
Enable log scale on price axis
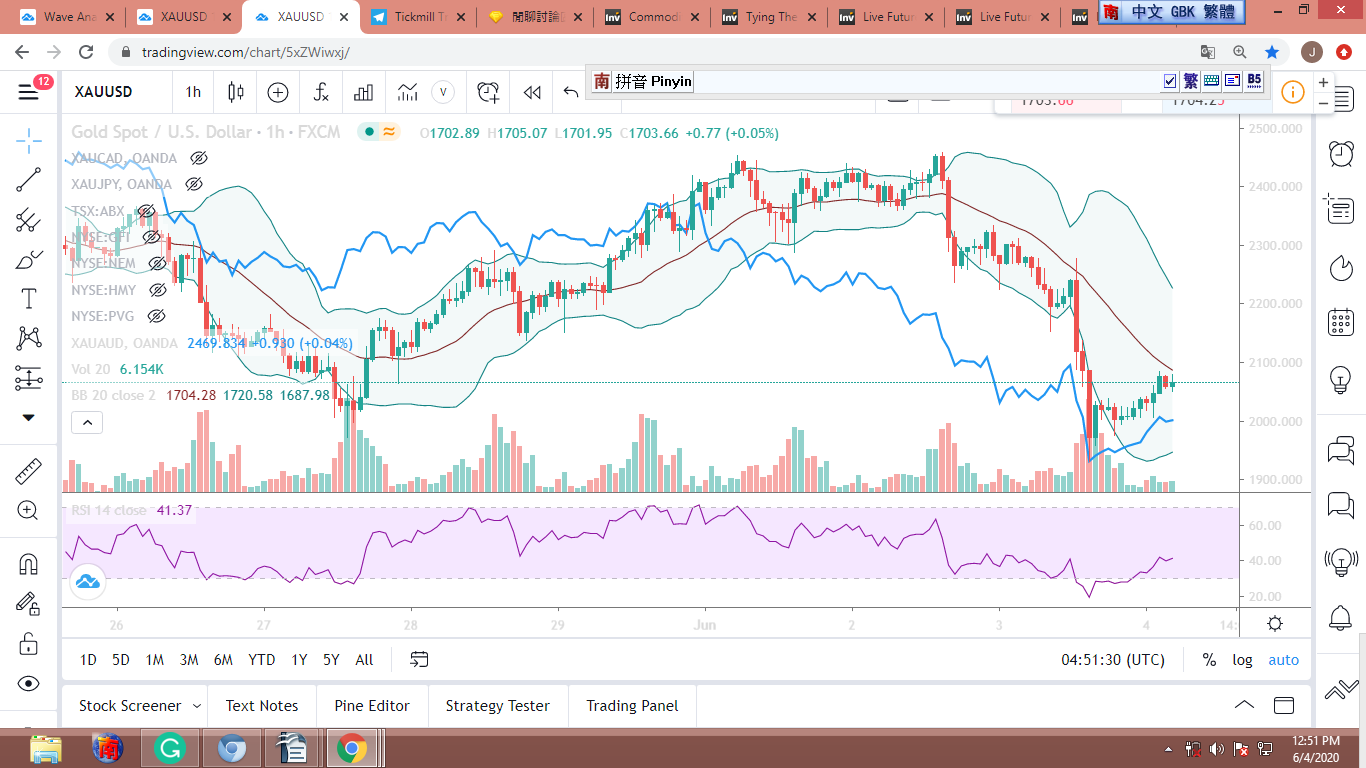point(1242,660)
